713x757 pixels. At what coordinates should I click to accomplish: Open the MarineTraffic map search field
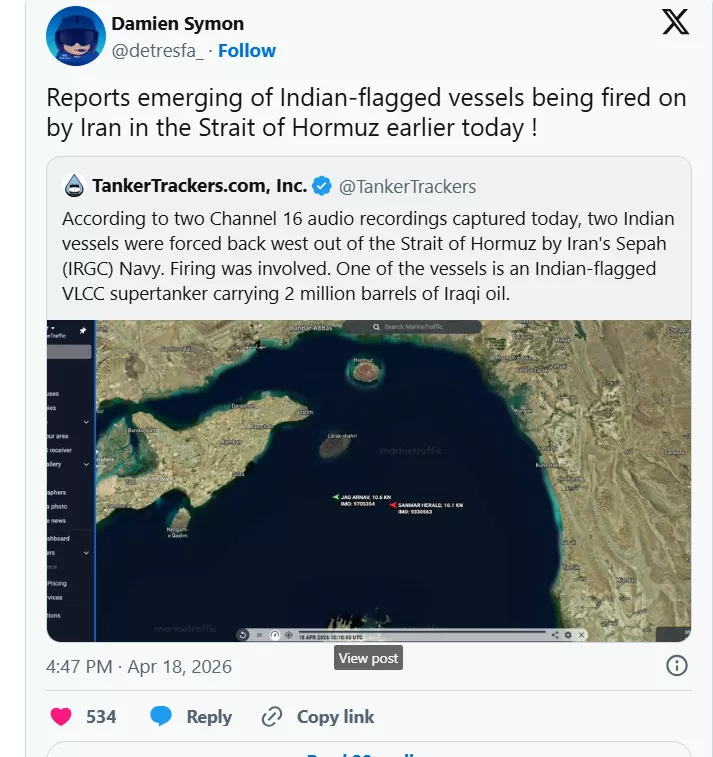(x=425, y=327)
